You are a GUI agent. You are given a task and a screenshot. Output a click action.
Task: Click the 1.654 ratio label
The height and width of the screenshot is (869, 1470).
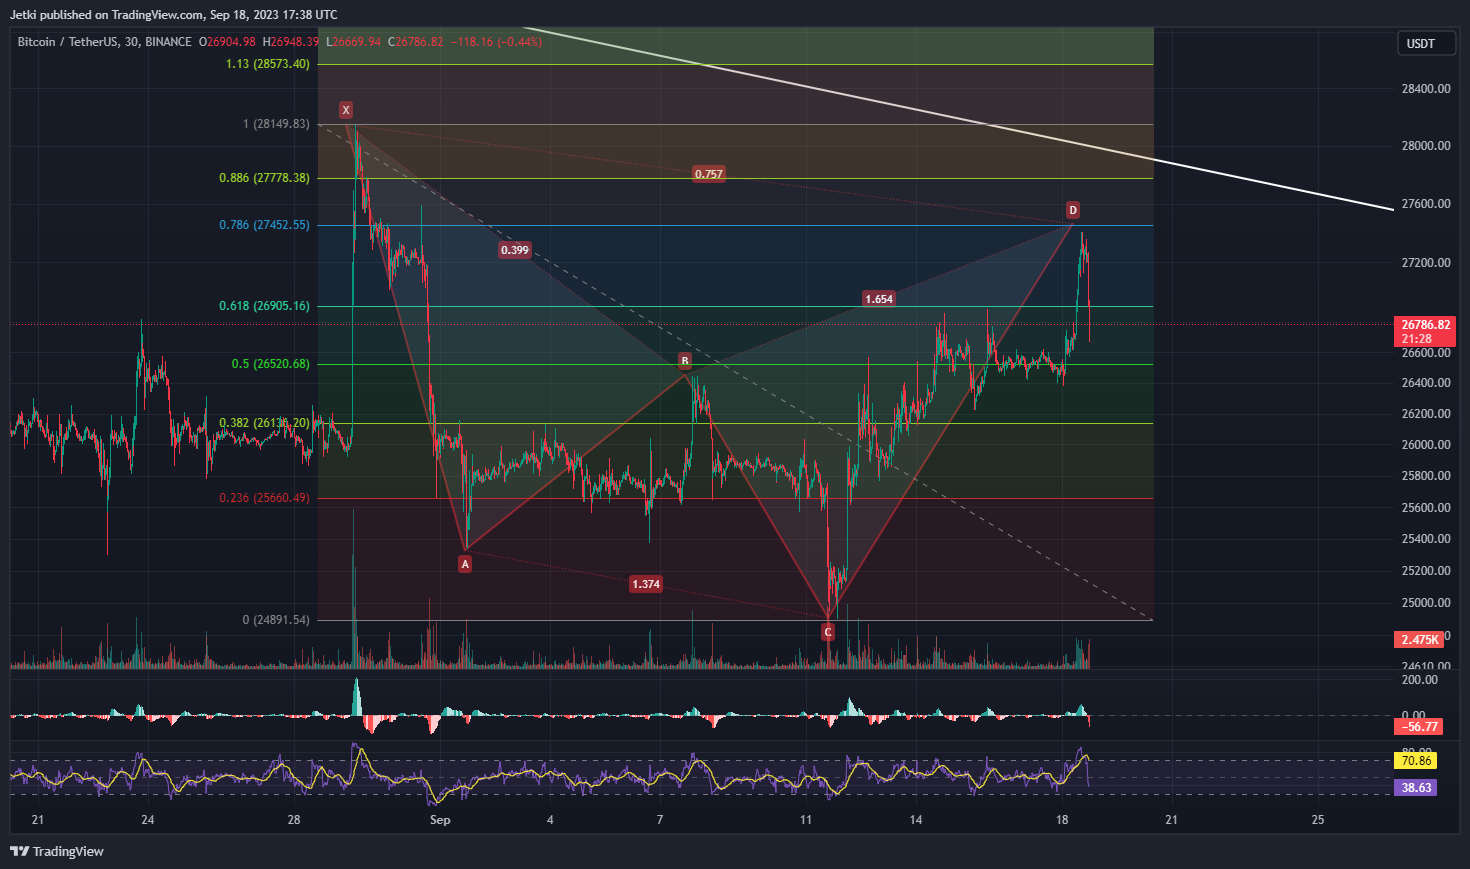(878, 299)
